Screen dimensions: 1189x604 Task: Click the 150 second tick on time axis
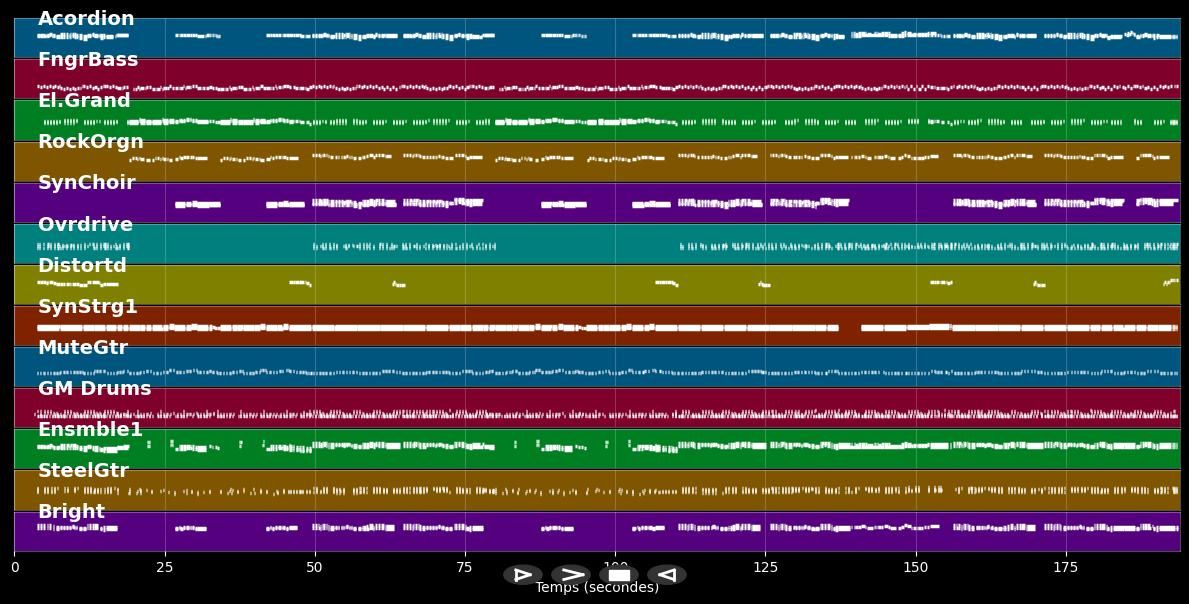(915, 568)
